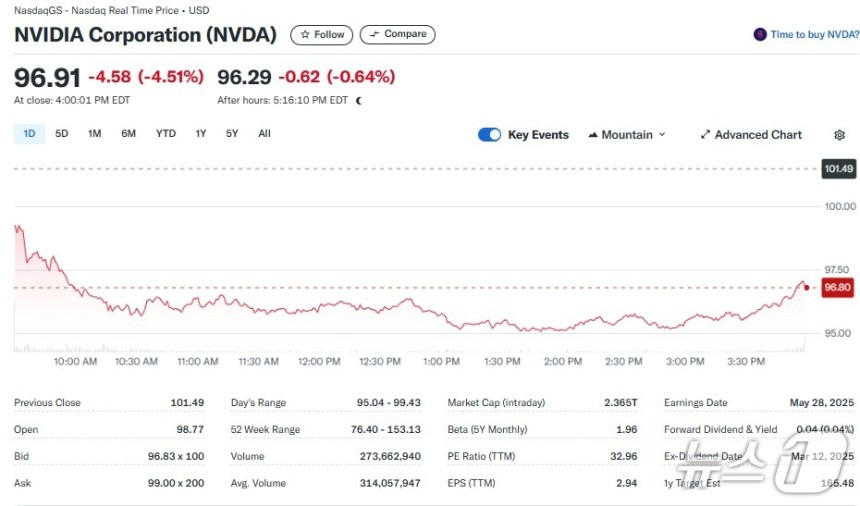860x506 pixels.
Task: Click the 100.00 price axis label
Action: point(840,206)
